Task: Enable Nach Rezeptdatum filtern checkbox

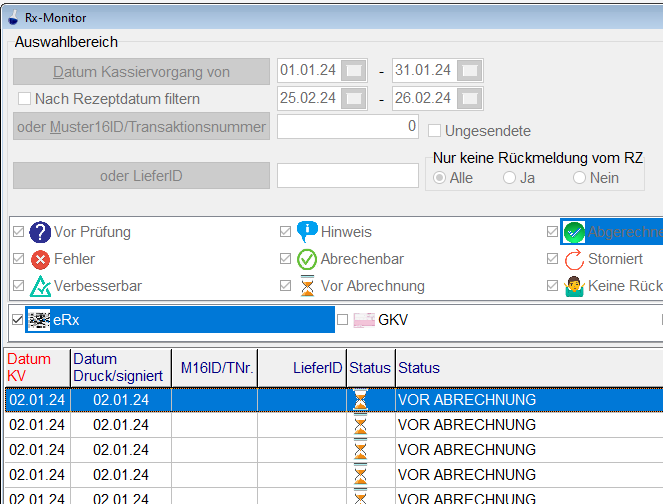Action: [25, 99]
